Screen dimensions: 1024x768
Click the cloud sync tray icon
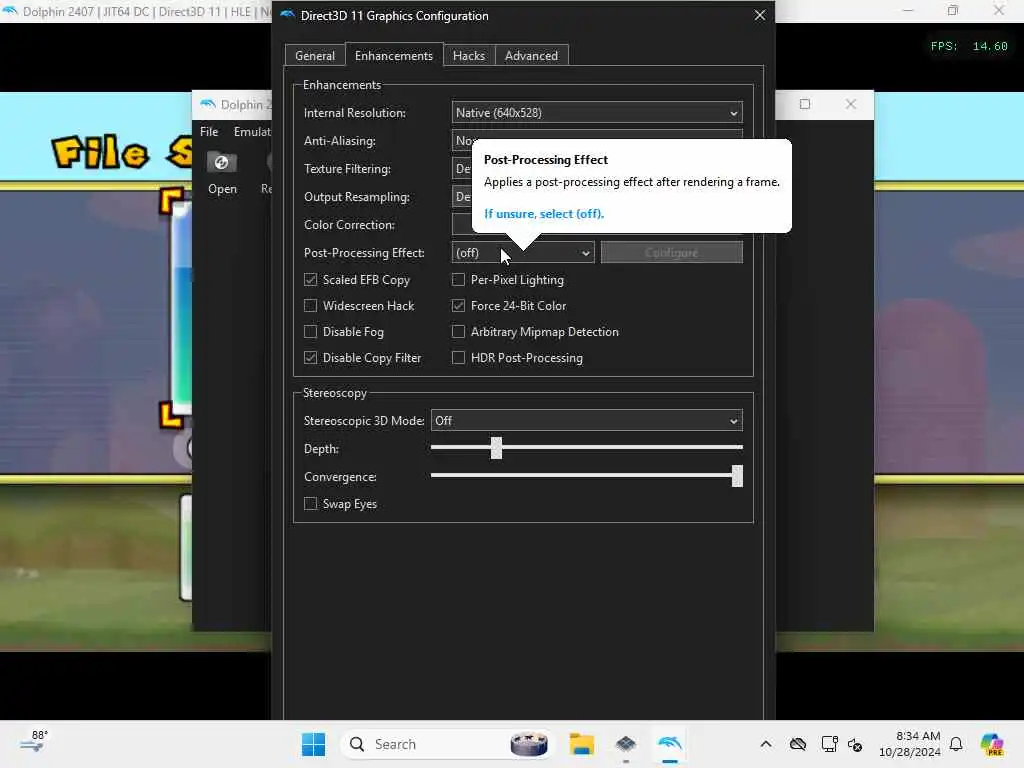pyautogui.click(x=797, y=744)
